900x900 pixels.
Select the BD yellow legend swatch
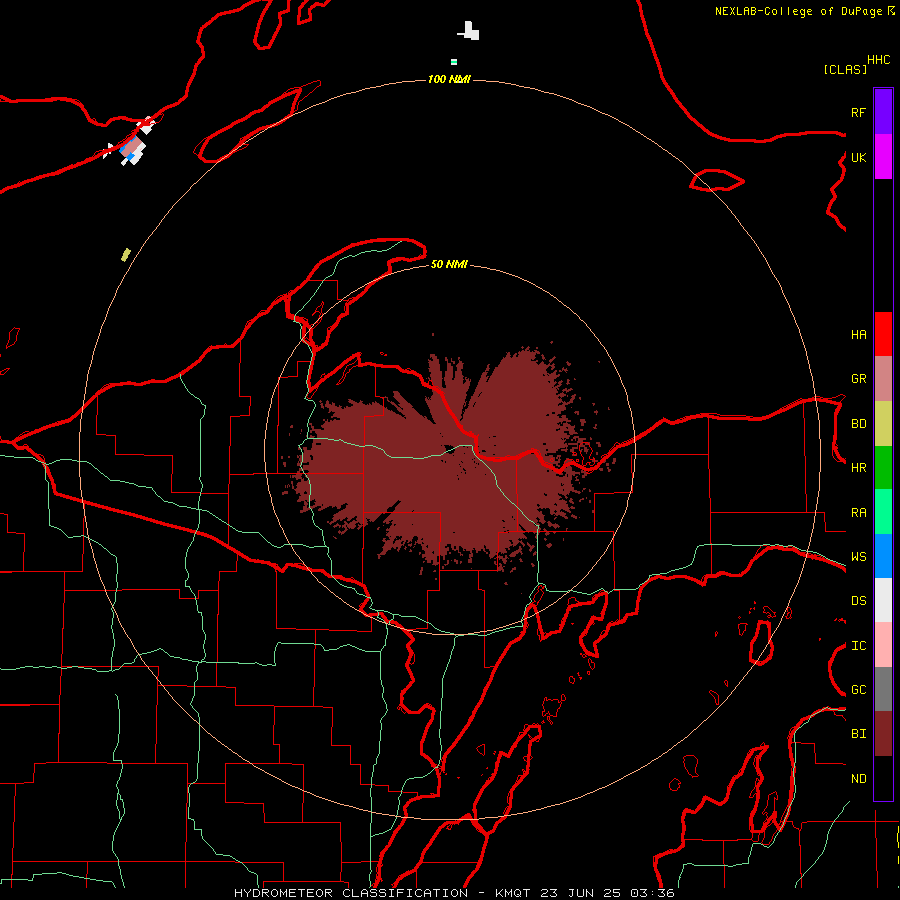coord(883,423)
